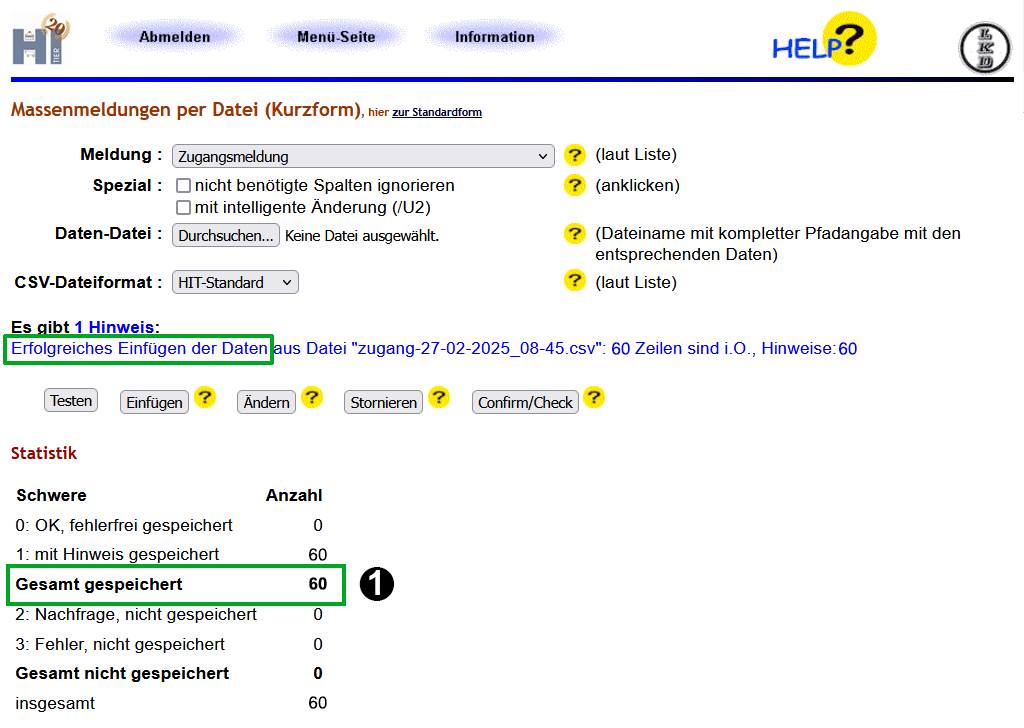
Task: Follow the 'zur Standardform' link
Action: point(437,112)
